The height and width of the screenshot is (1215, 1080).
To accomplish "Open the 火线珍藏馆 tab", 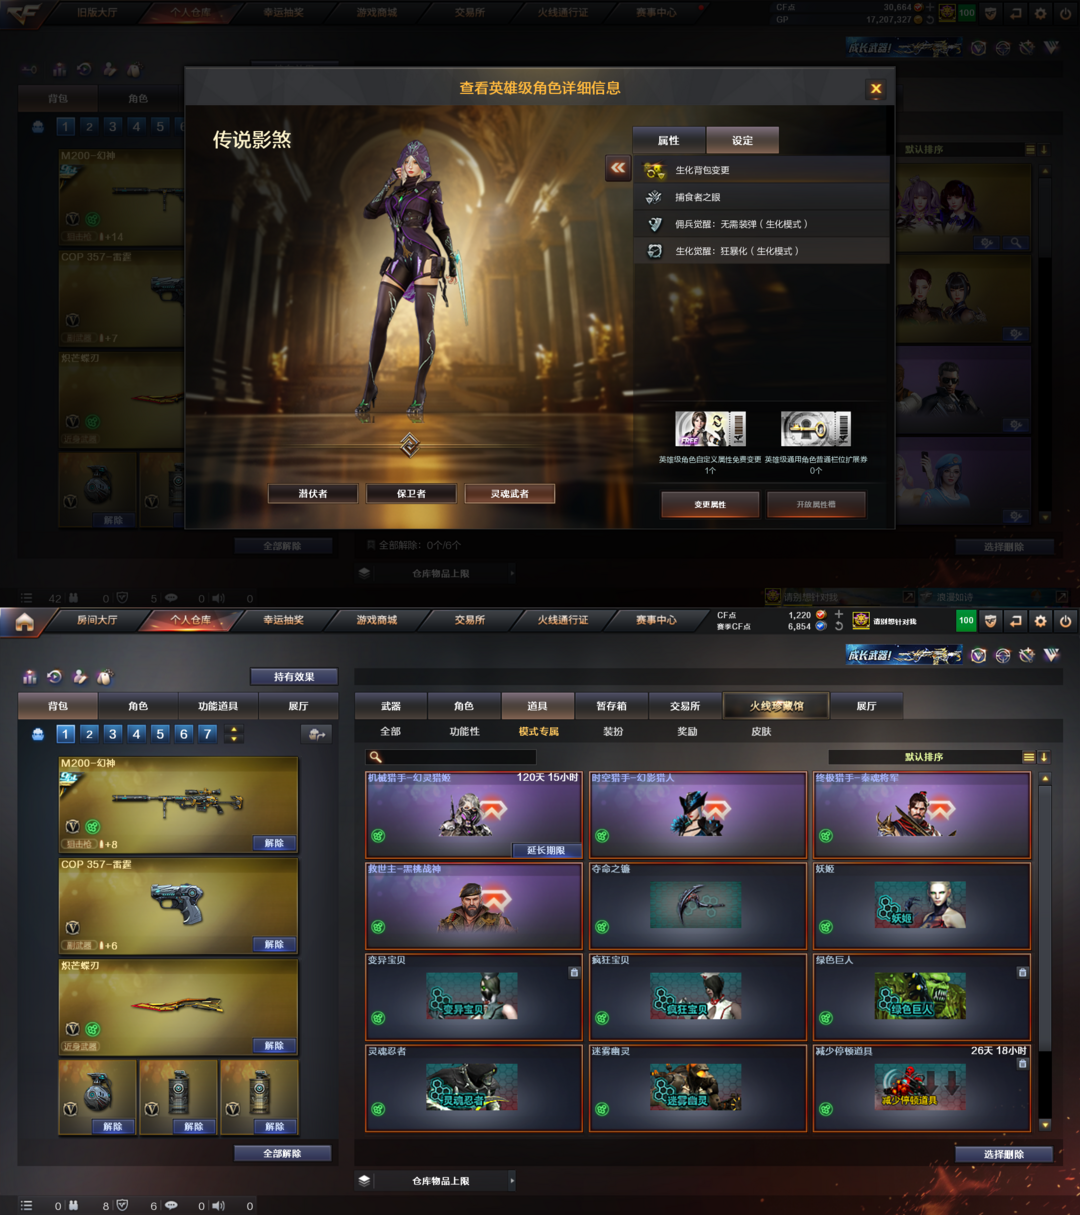I will click(x=777, y=706).
